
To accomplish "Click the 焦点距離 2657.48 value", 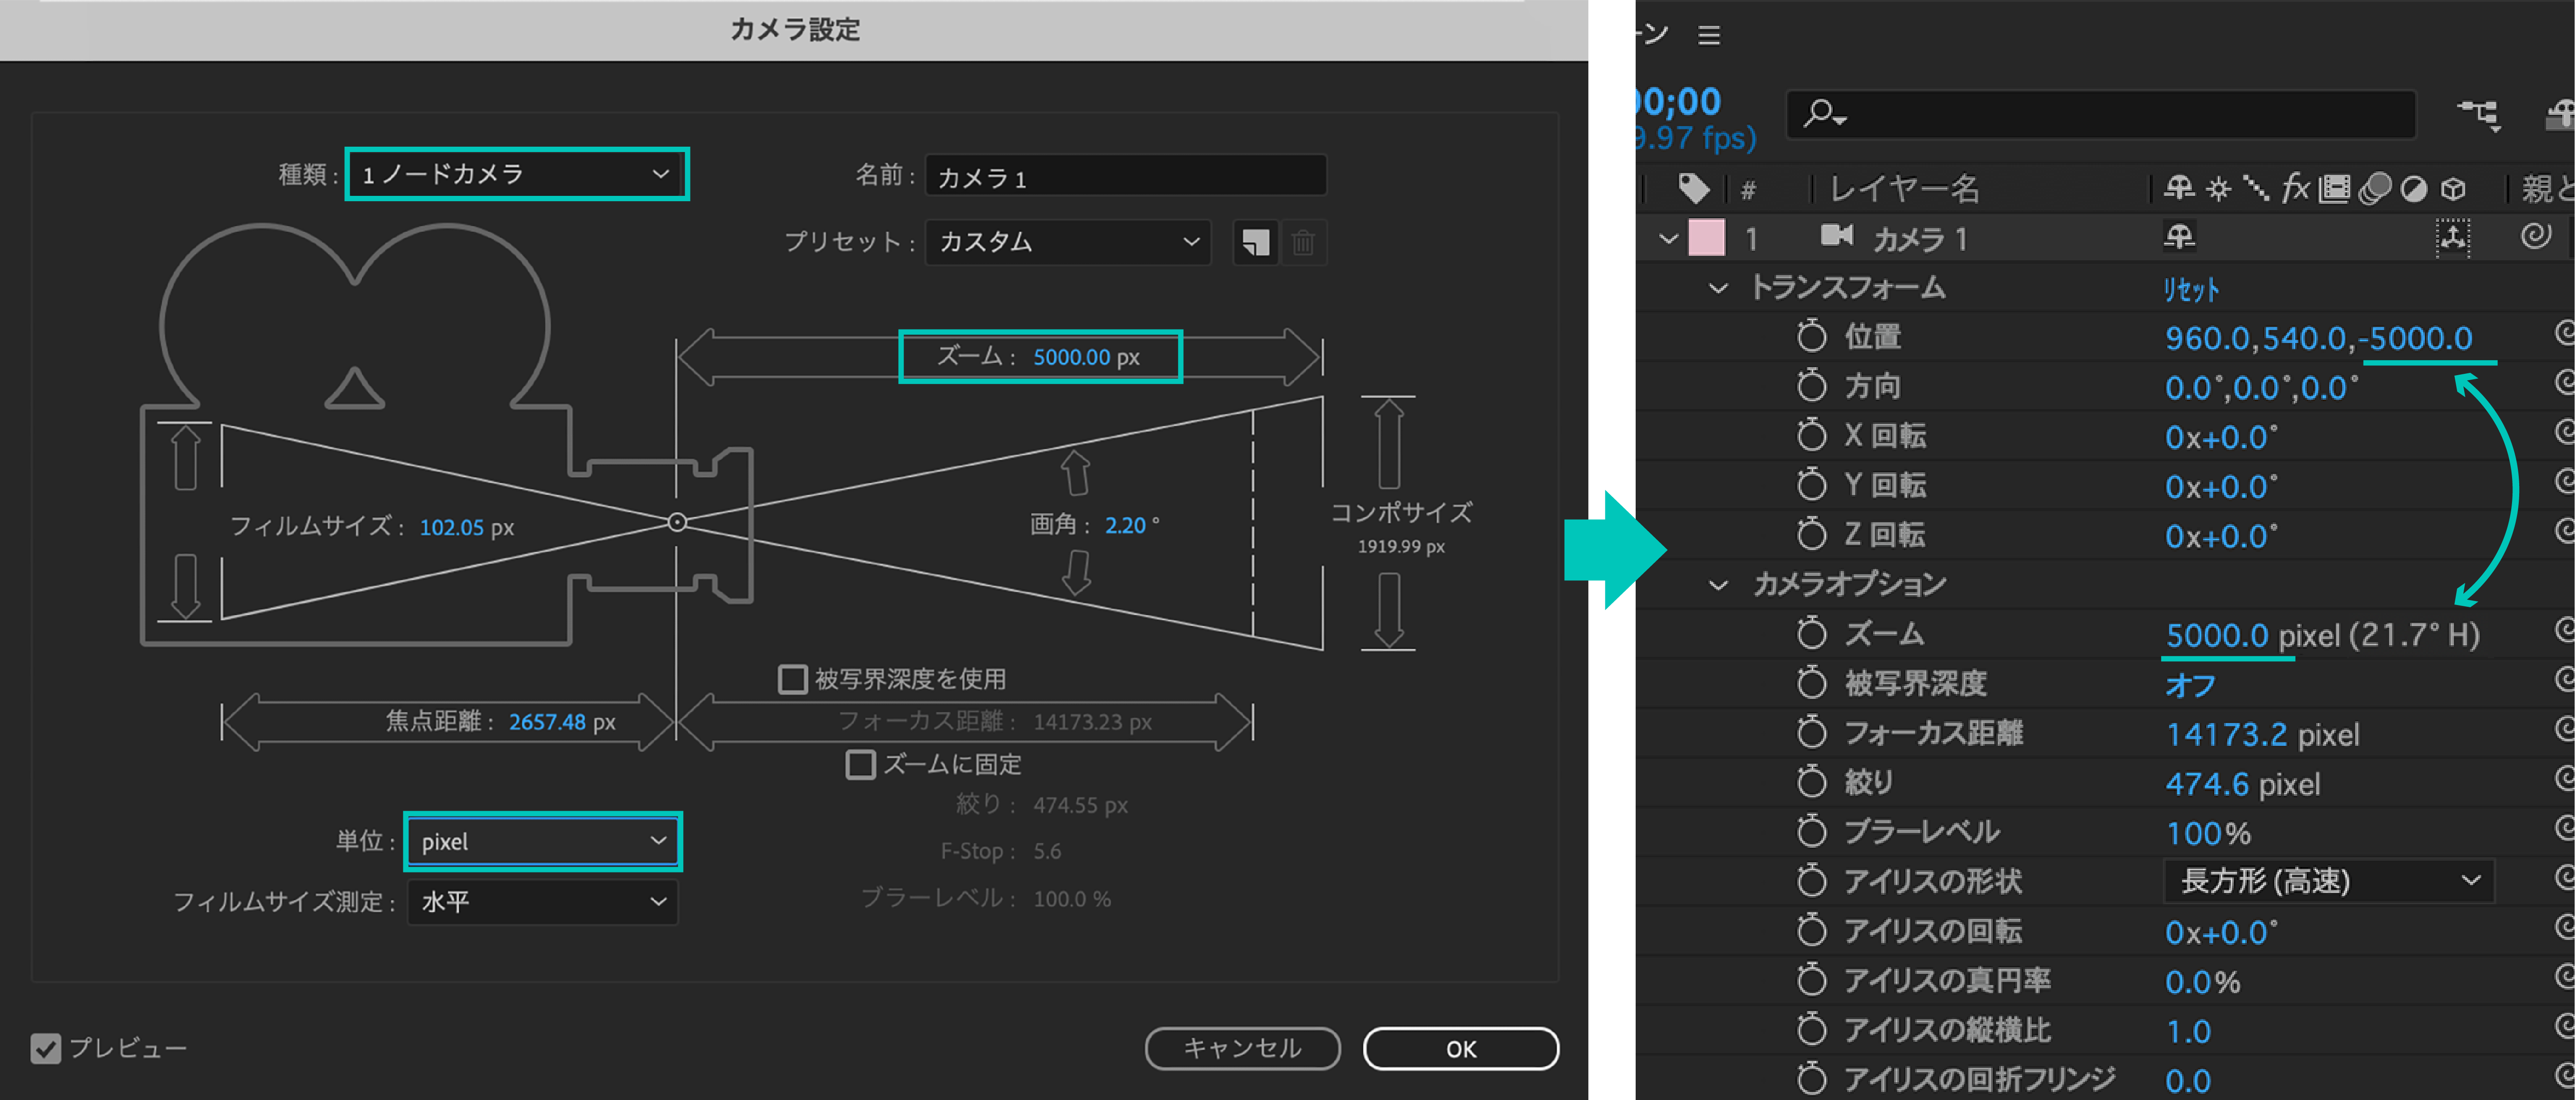I will coord(547,722).
